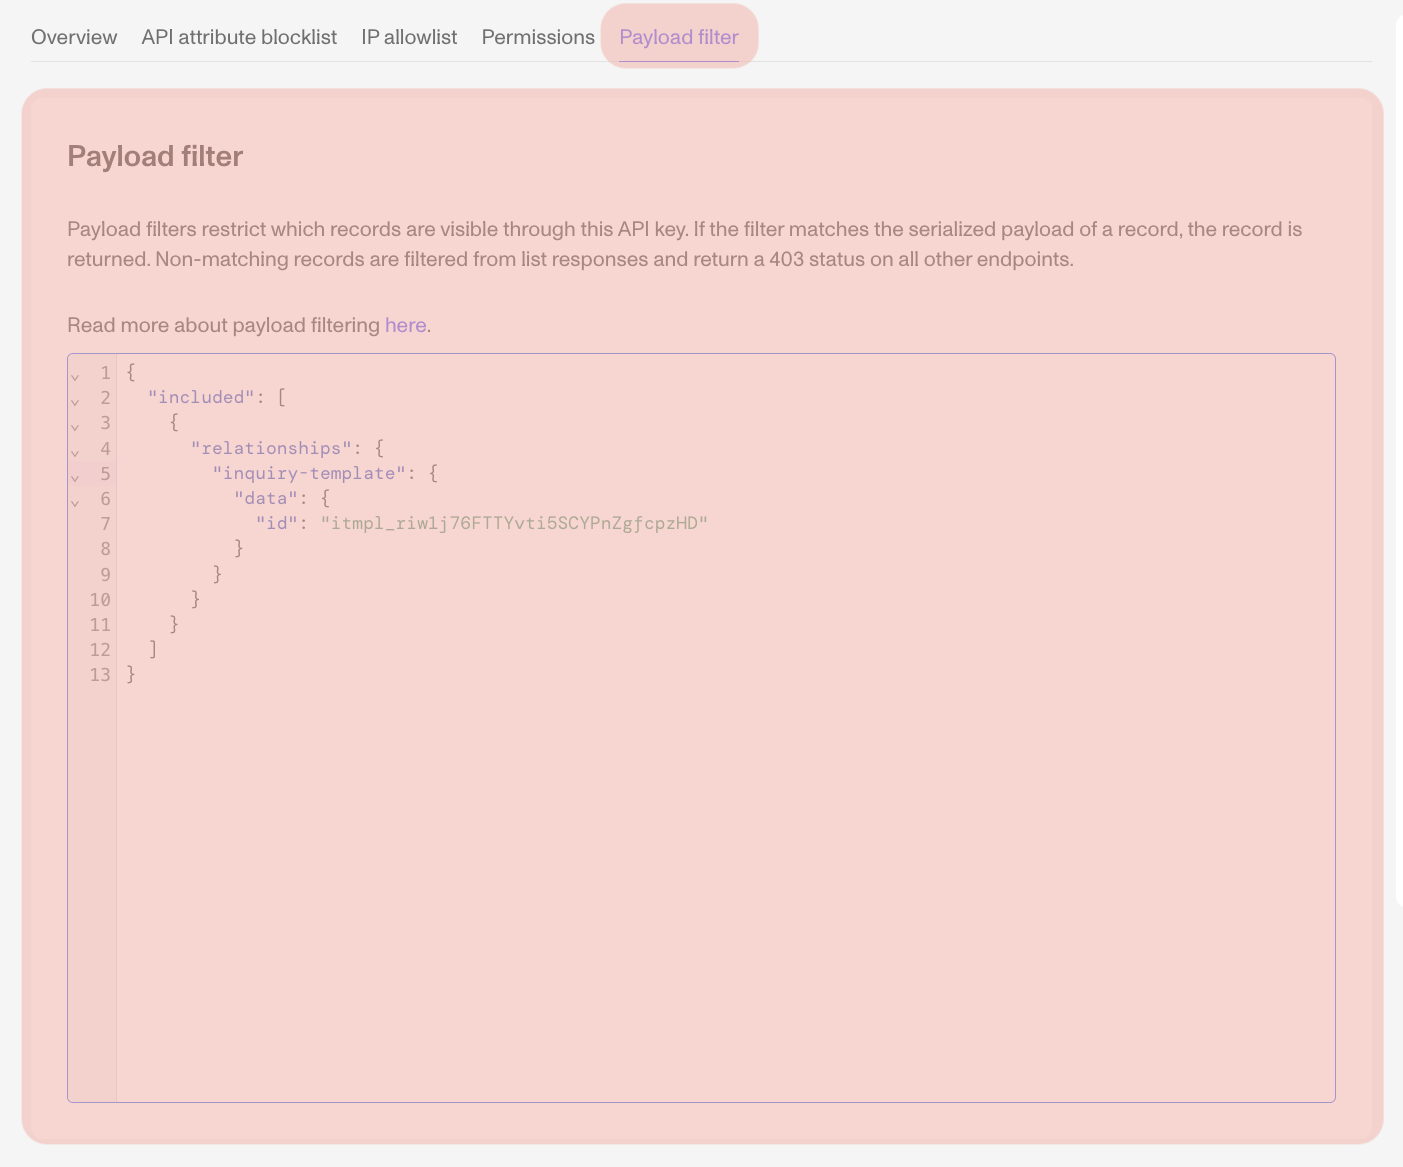Collapse the 'included' array fold chevron
The height and width of the screenshot is (1167, 1403).
click(75, 402)
